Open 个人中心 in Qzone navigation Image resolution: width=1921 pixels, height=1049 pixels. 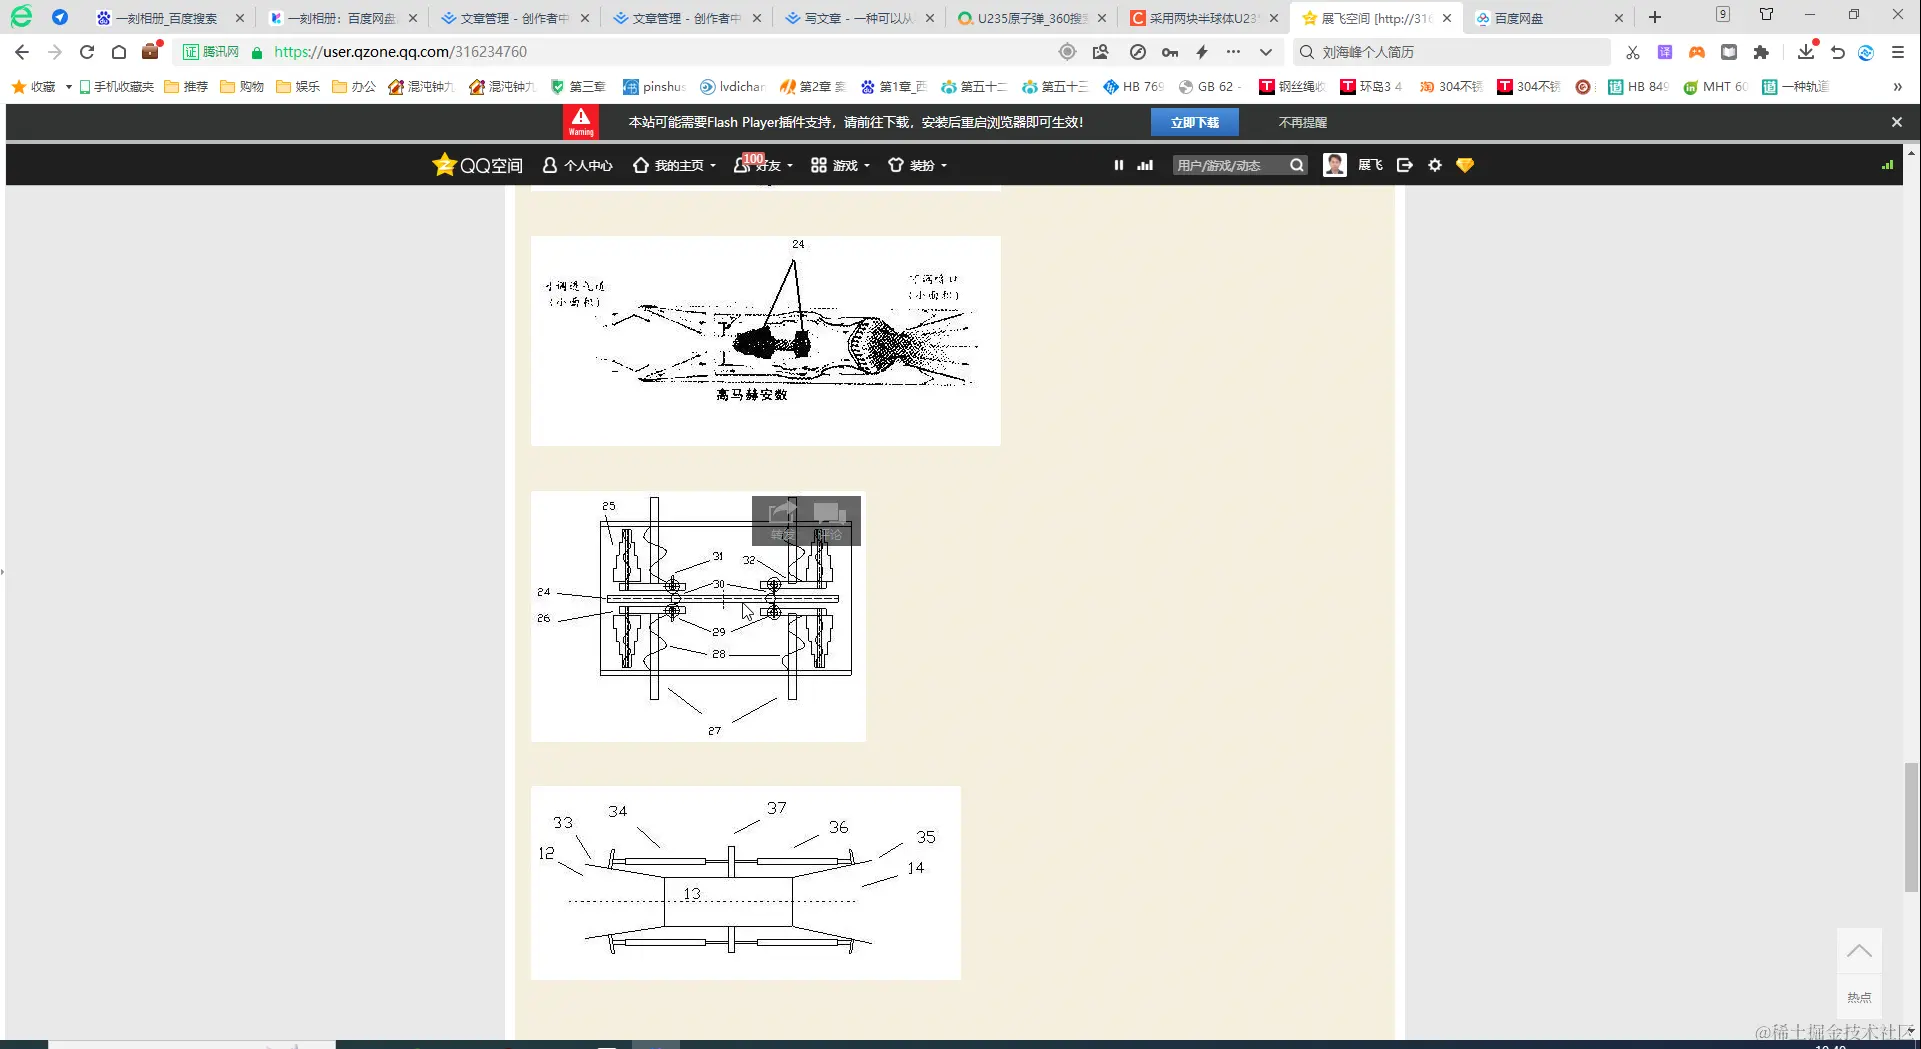[577, 165]
